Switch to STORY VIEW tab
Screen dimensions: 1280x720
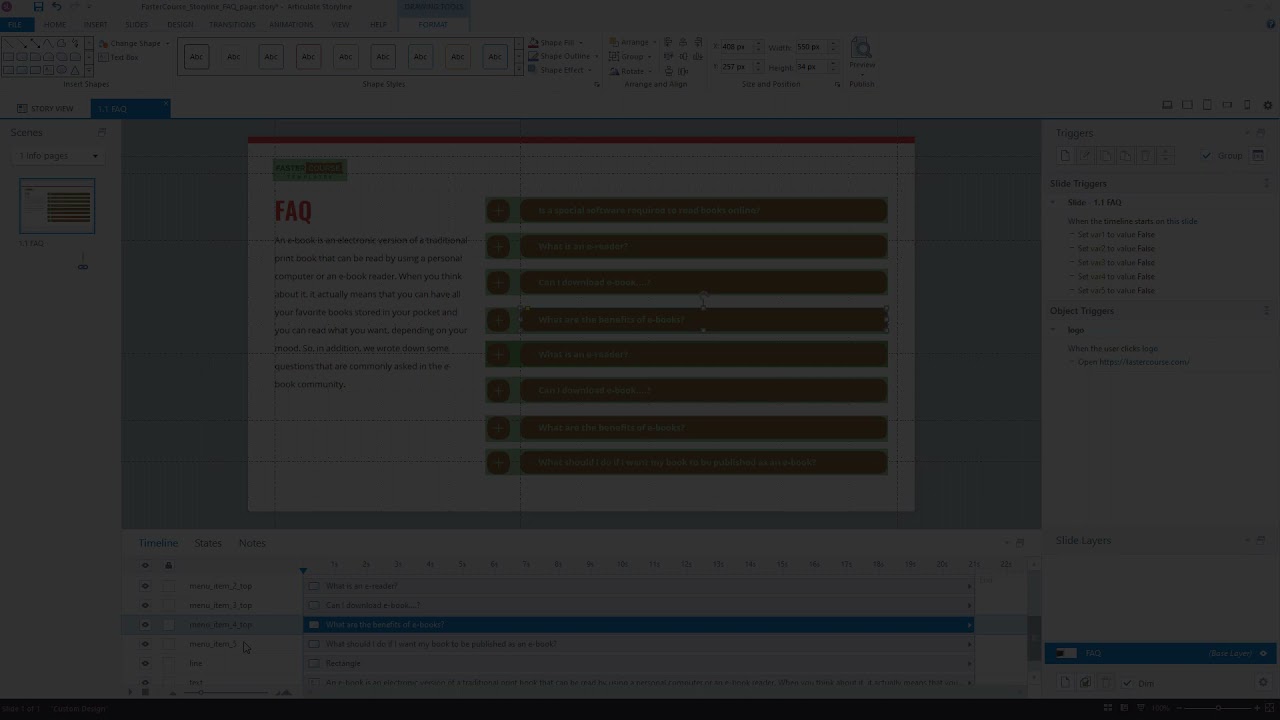coord(45,108)
